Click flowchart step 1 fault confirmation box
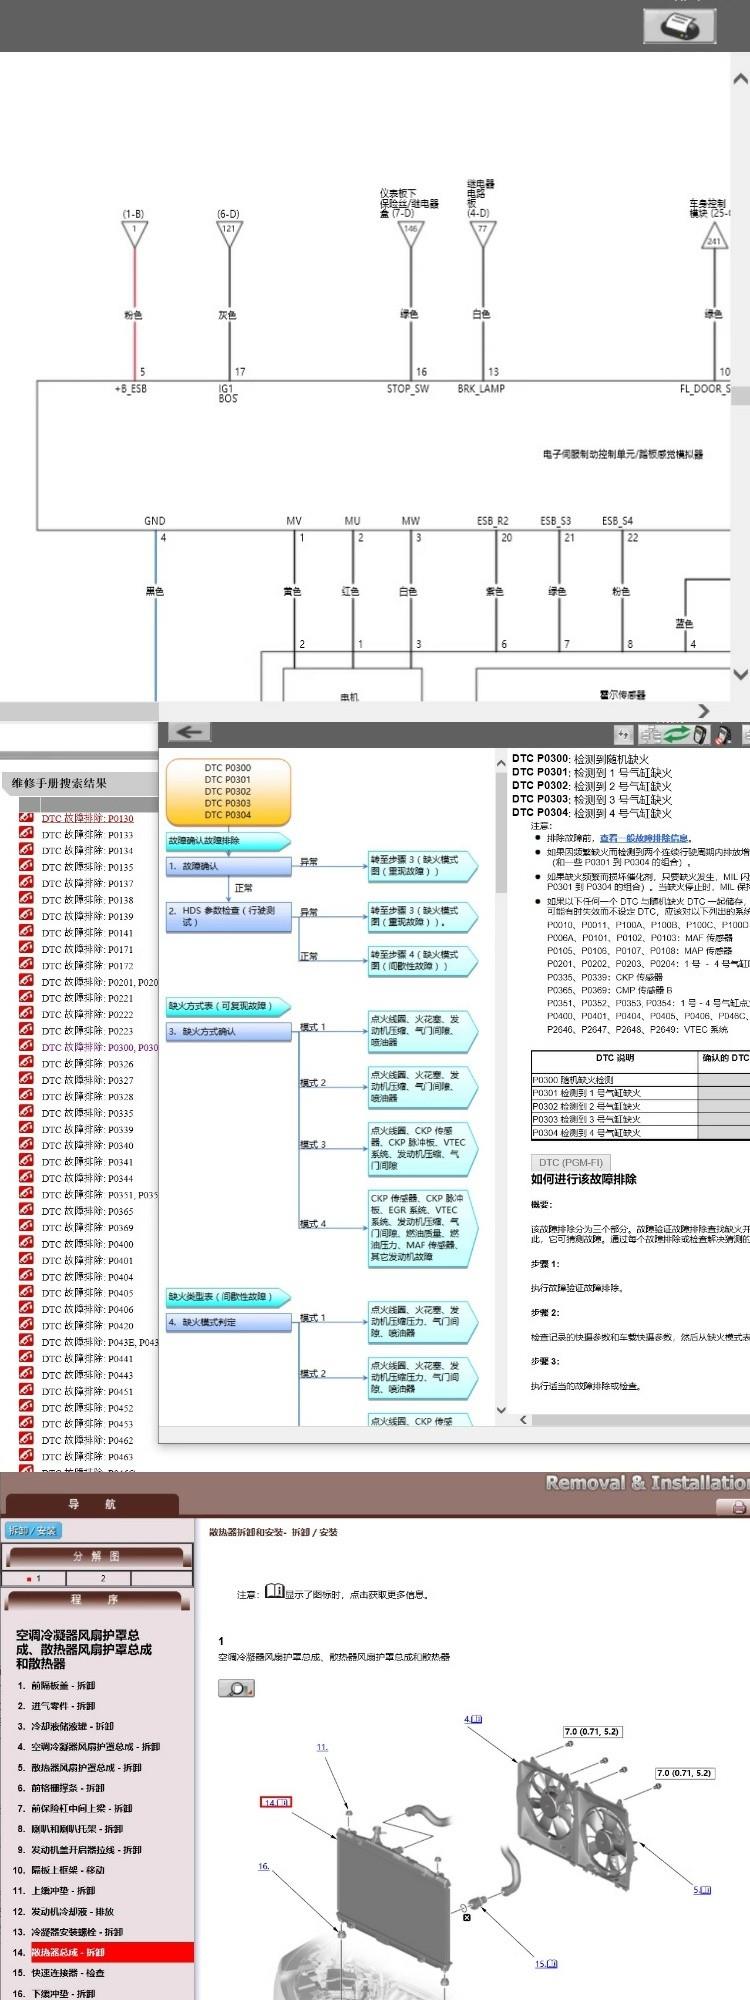 tap(229, 866)
